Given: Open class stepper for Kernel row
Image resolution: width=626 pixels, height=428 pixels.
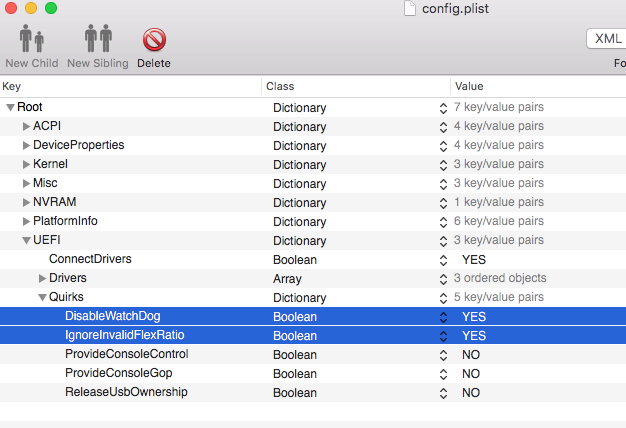Looking at the screenshot, I should [x=443, y=165].
